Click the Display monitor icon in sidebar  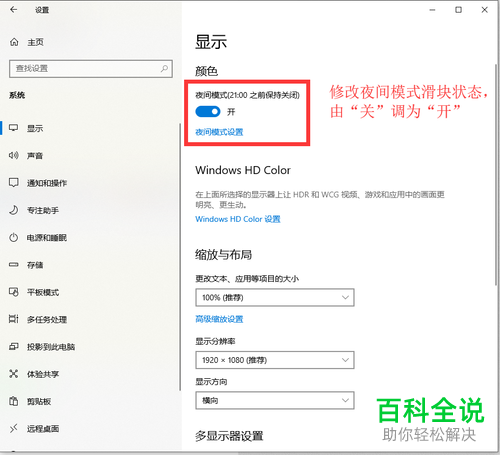coord(13,128)
